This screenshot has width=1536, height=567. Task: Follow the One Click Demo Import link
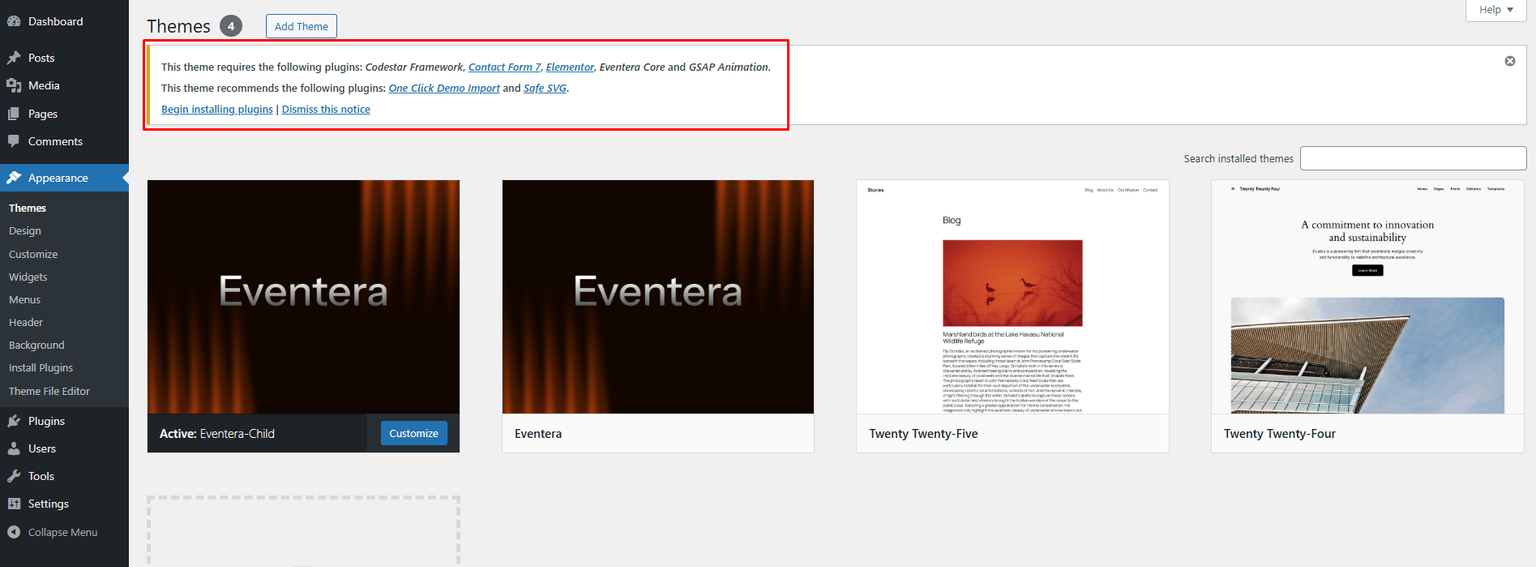coord(444,88)
